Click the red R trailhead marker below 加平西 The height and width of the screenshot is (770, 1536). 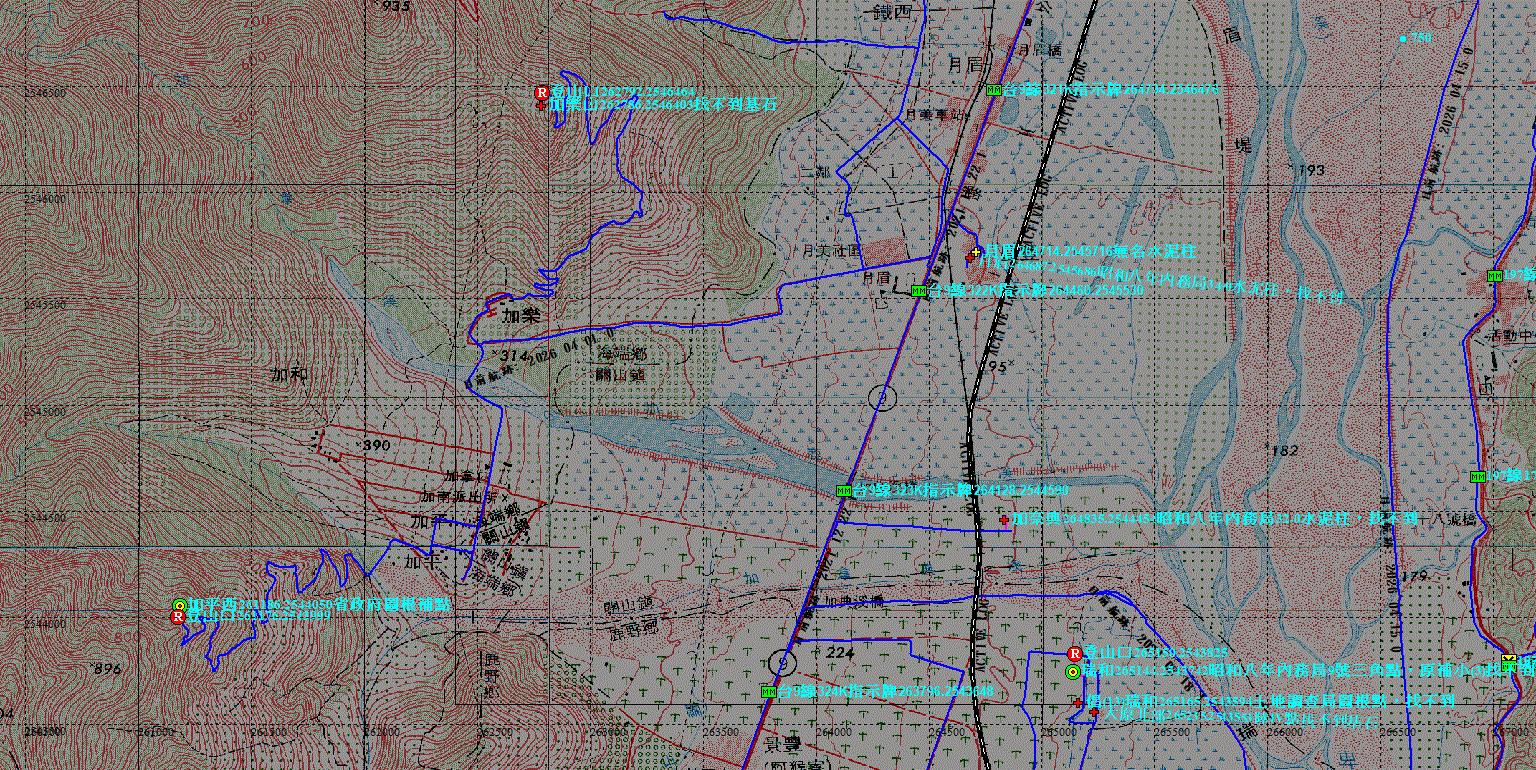178,618
